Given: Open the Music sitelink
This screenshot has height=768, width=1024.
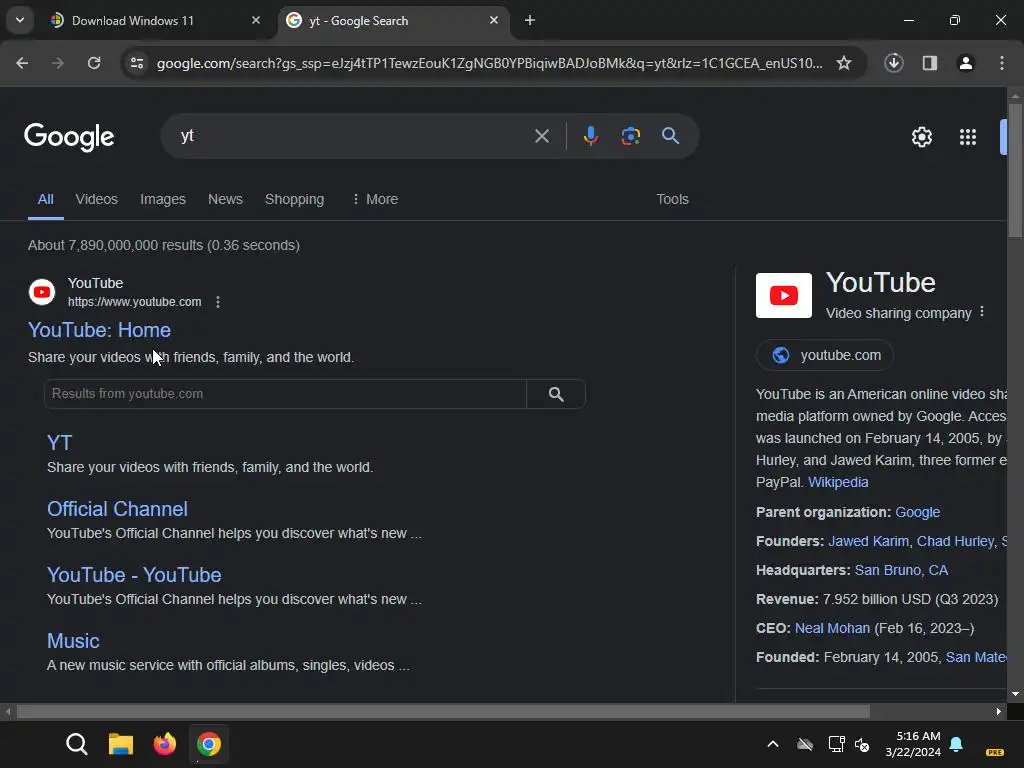Looking at the screenshot, I should click(x=73, y=641).
